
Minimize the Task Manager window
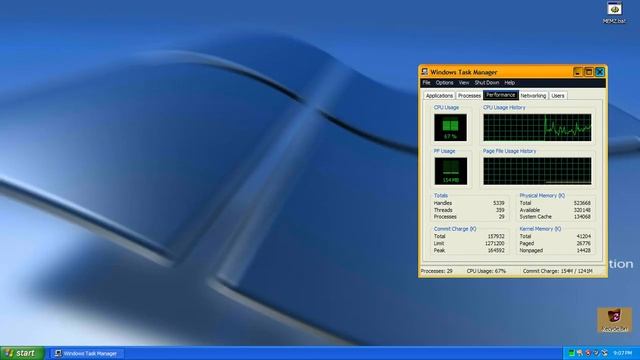tap(578, 72)
